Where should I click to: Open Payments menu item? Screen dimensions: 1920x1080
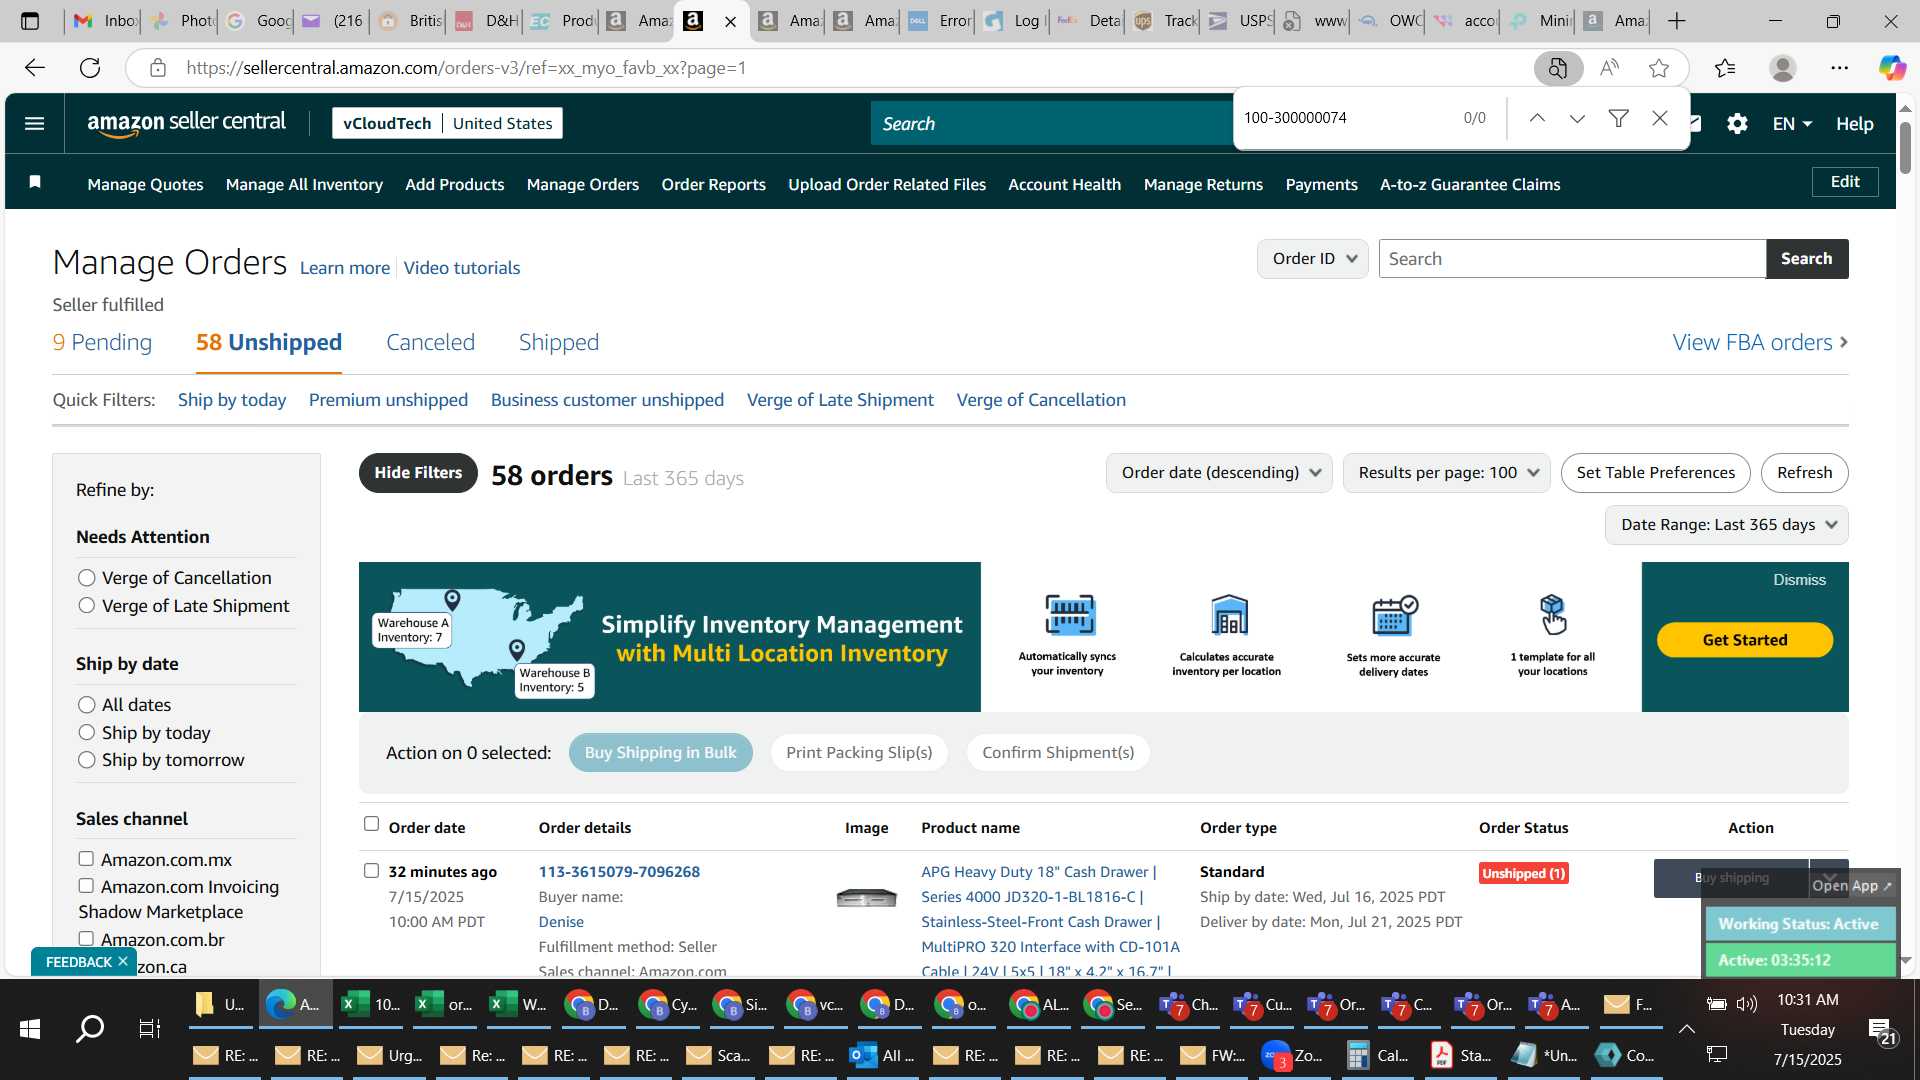(1321, 184)
